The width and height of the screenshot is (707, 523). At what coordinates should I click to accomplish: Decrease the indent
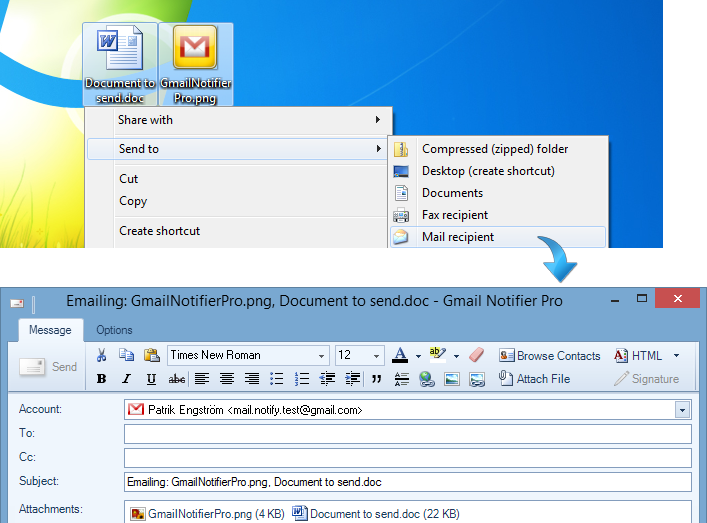327,379
